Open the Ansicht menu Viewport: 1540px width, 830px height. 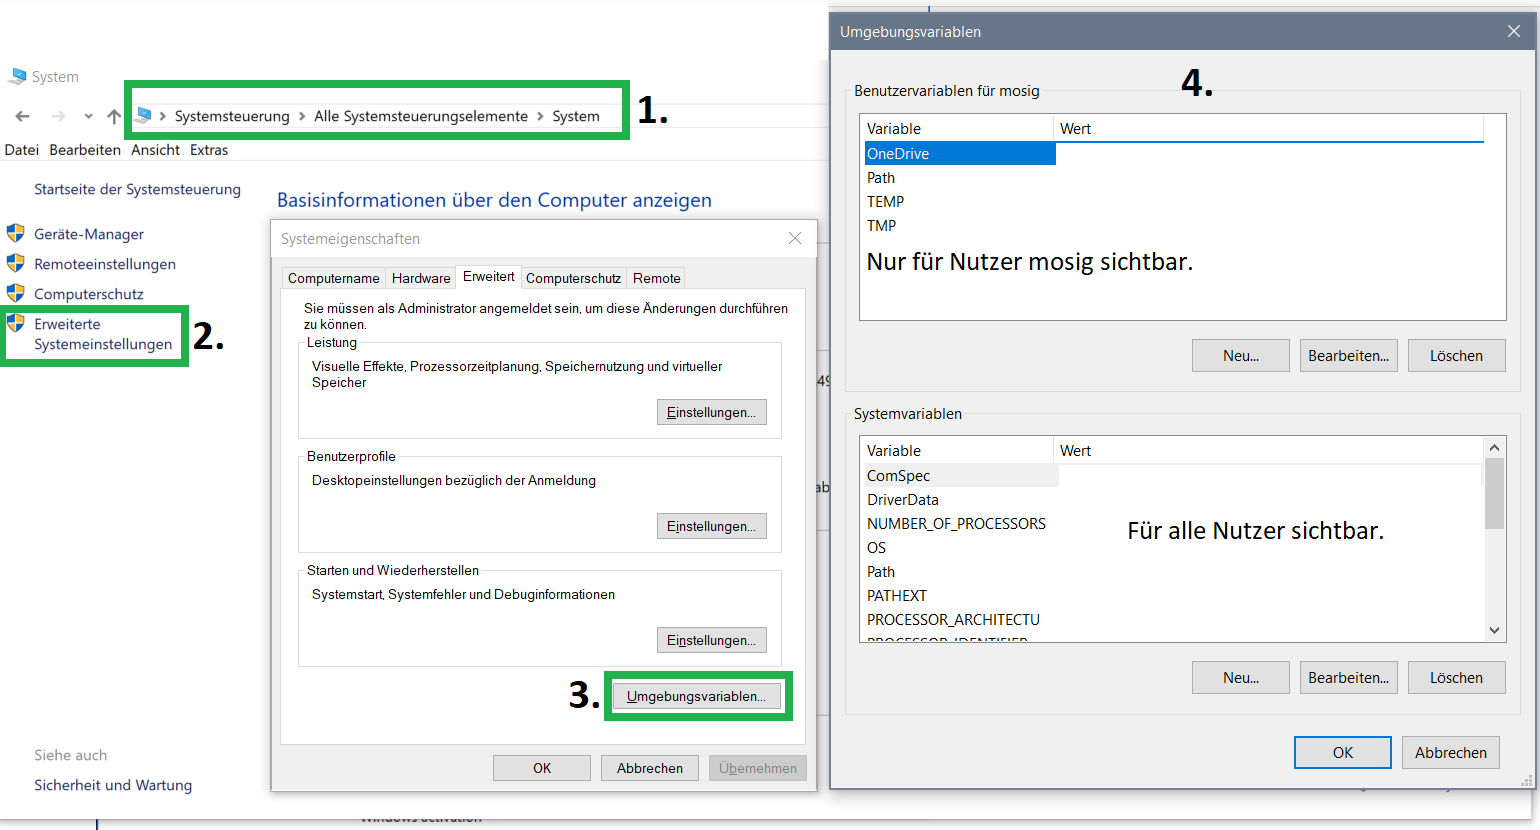coord(155,150)
